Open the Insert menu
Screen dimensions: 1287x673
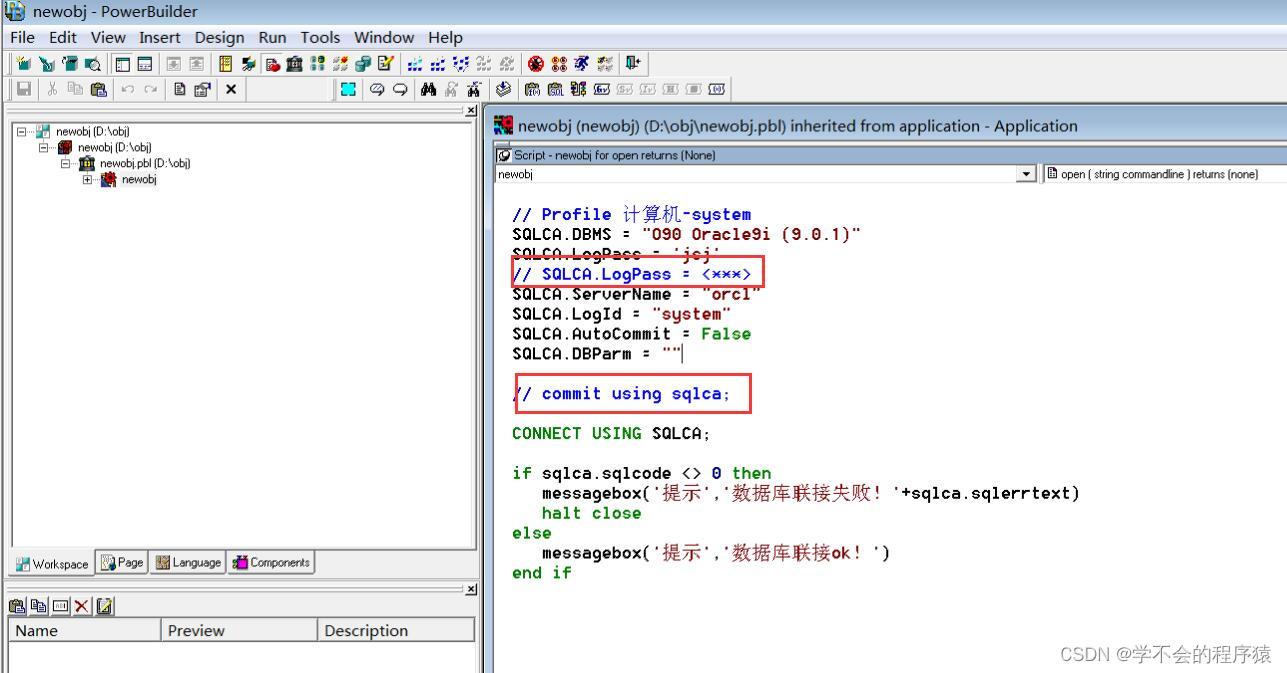(x=160, y=37)
